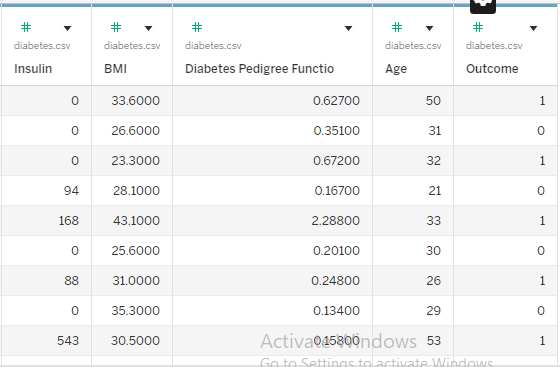Click the Insulin value 88
The image size is (560, 367).
click(71, 281)
